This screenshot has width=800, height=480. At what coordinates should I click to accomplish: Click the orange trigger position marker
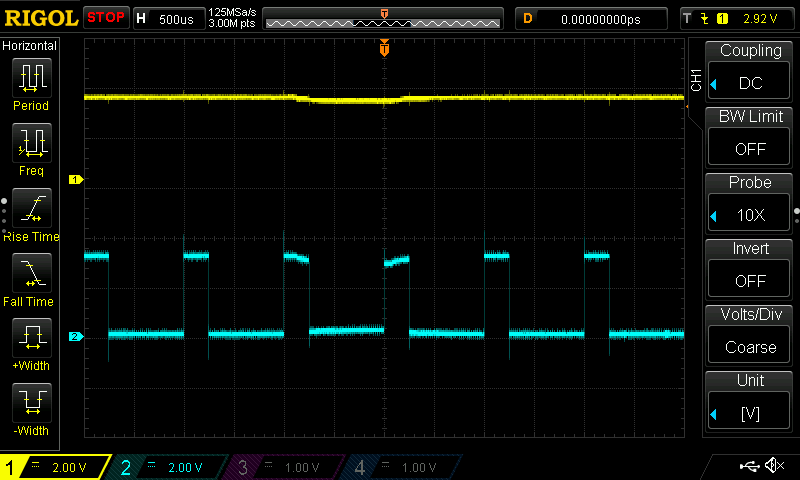click(384, 48)
